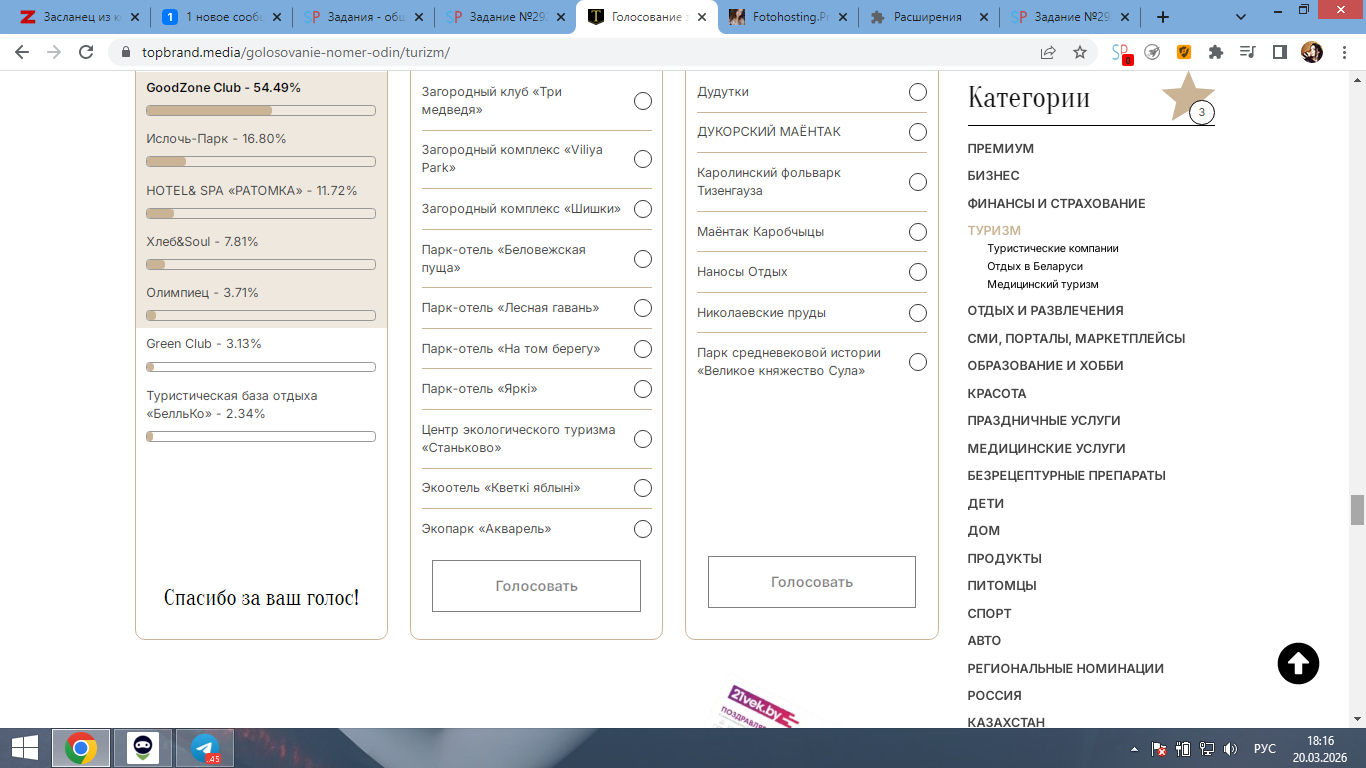This screenshot has width=1366, height=768.
Task: Select Парк-отель «На том берегу»
Action: click(643, 349)
